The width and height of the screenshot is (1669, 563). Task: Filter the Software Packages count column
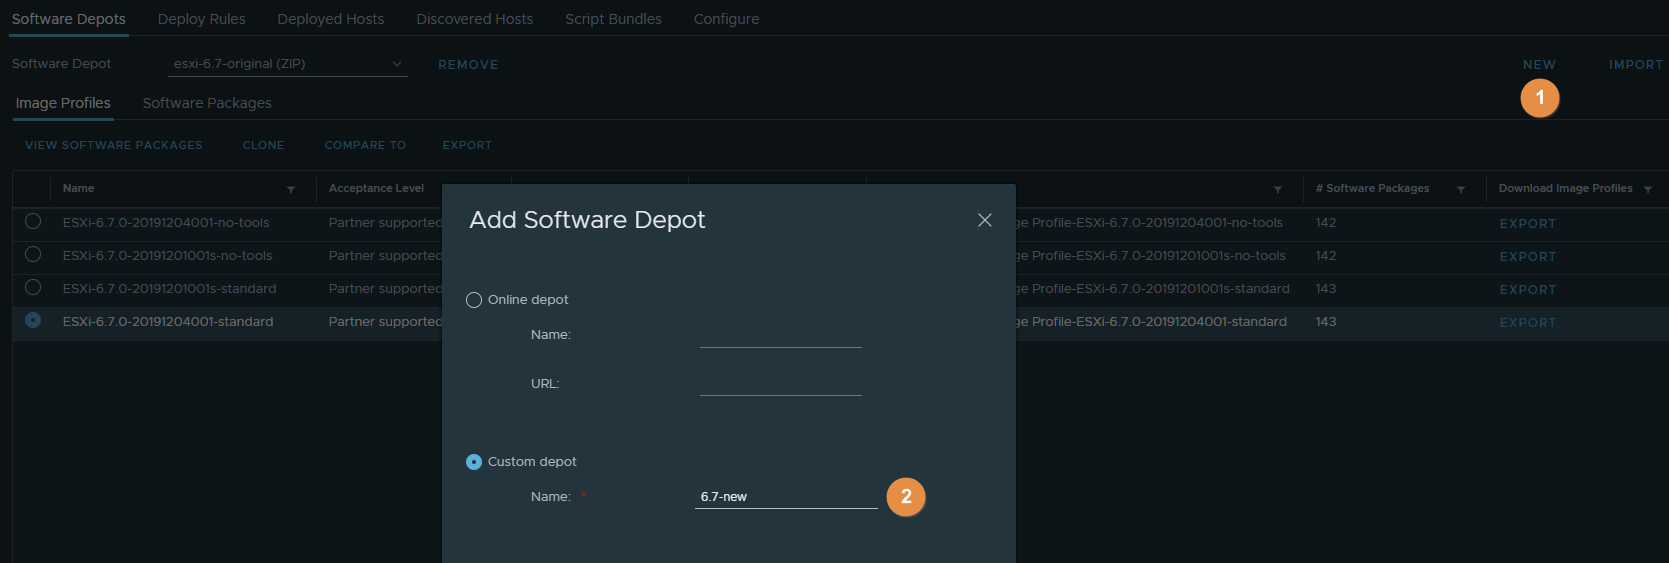point(1461,189)
